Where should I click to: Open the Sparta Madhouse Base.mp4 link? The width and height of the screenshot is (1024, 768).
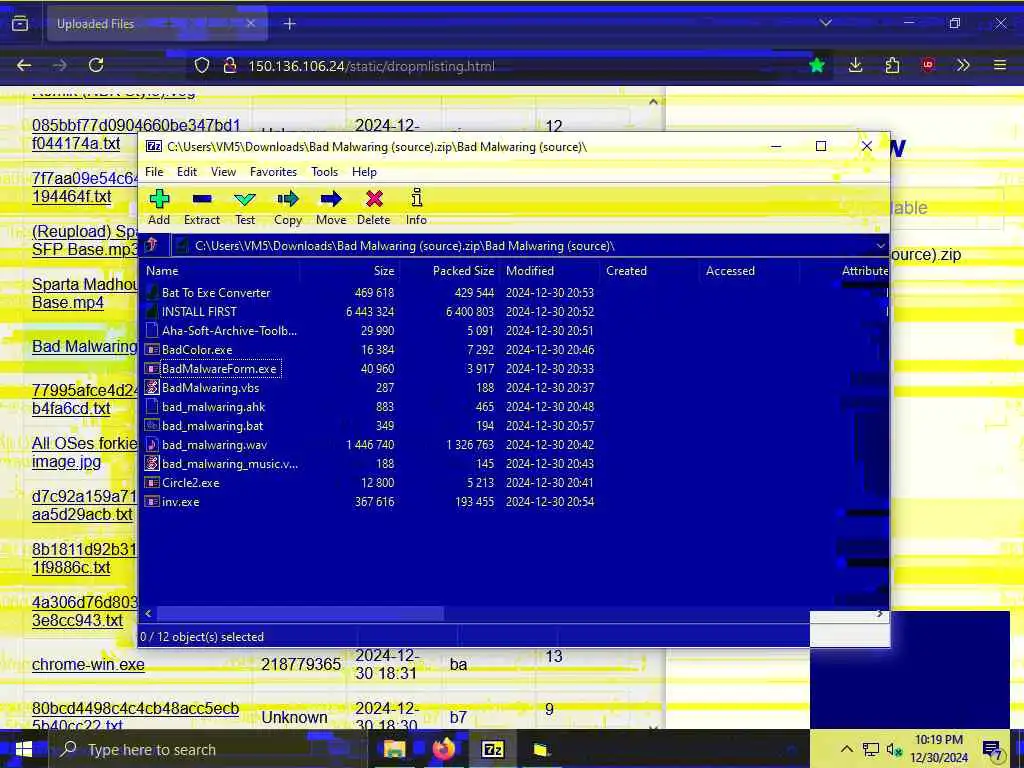pyautogui.click(x=85, y=293)
